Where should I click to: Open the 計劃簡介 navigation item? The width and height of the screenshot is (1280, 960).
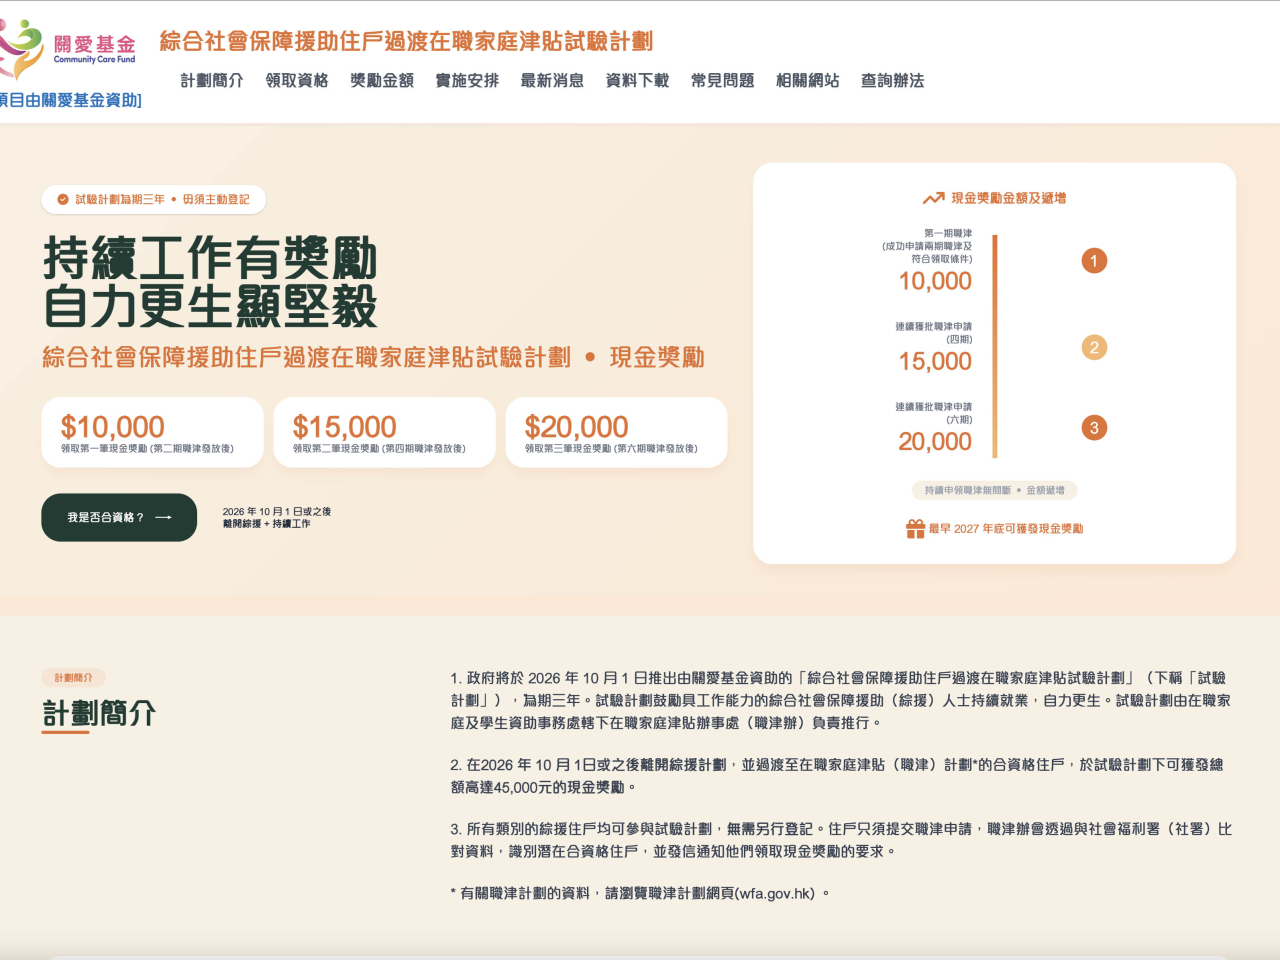(x=212, y=81)
